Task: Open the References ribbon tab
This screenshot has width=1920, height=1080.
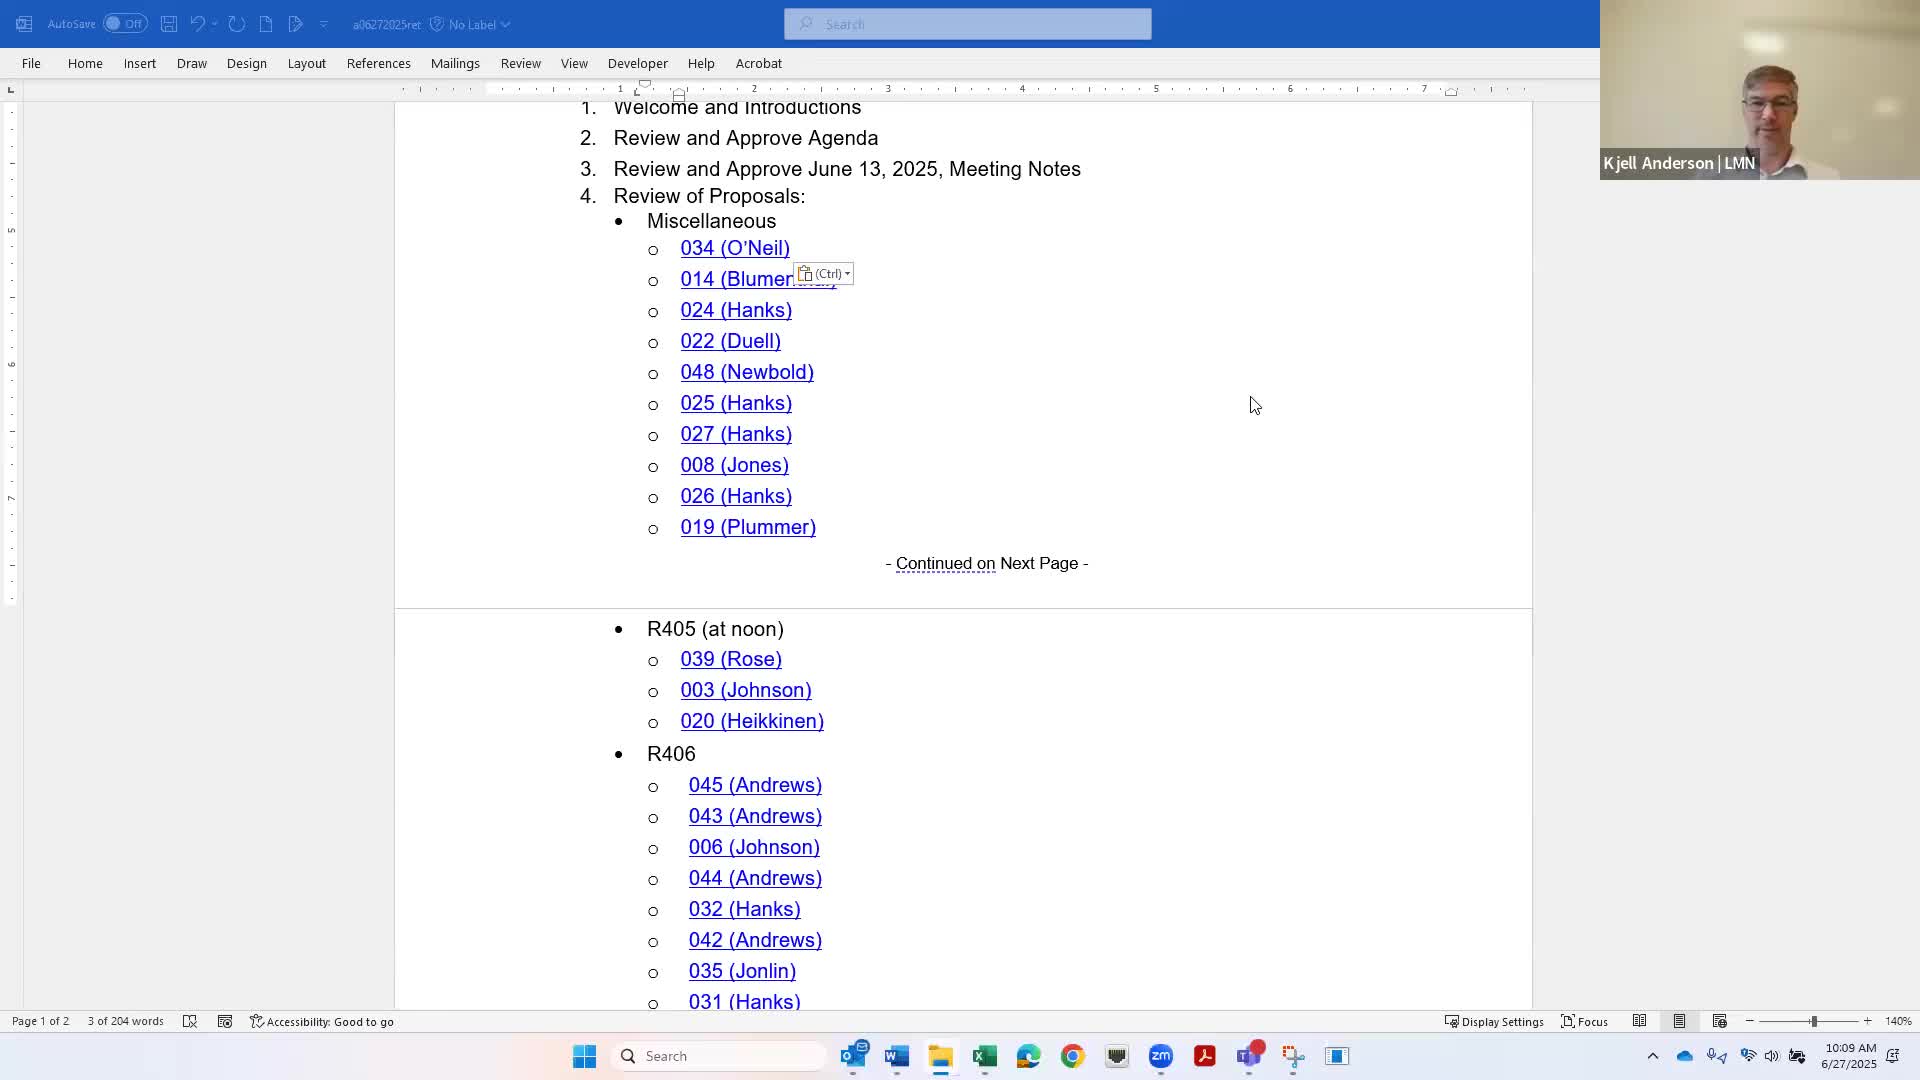Action: (x=378, y=63)
